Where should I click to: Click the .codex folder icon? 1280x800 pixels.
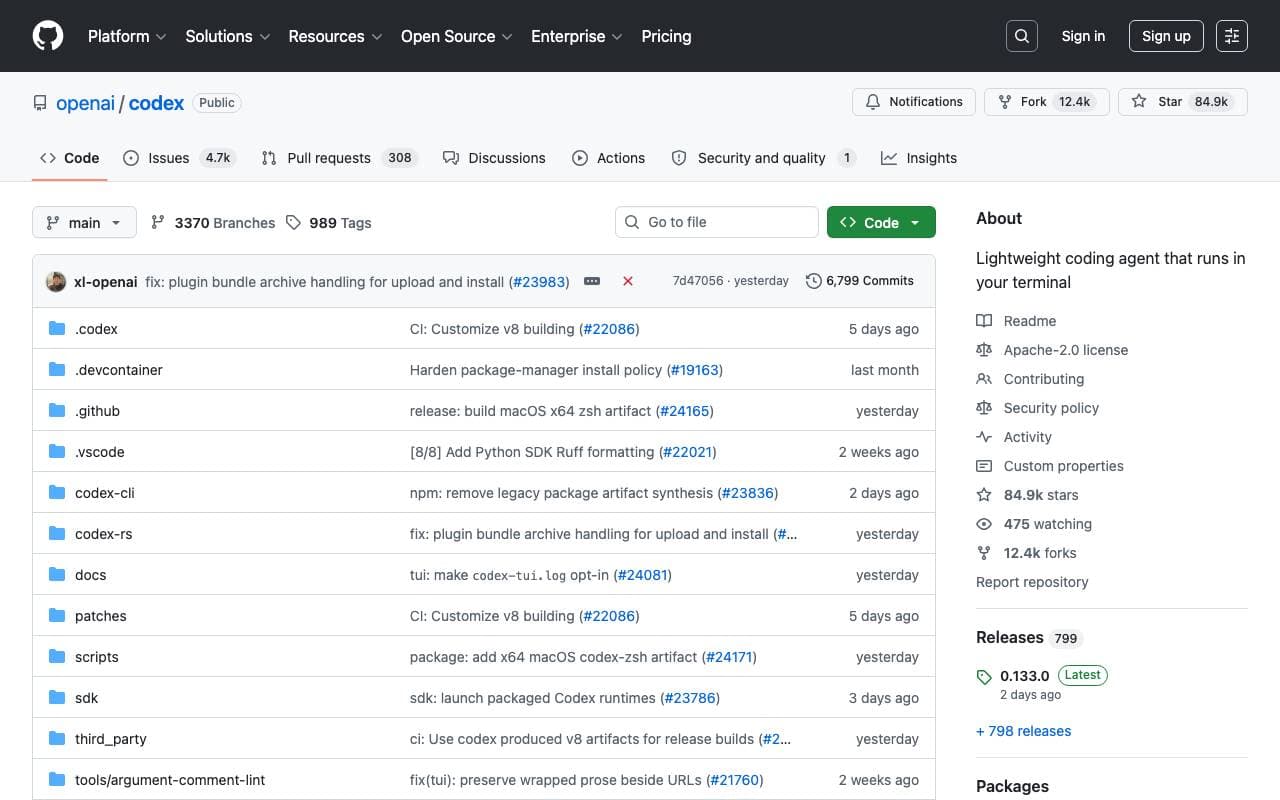point(57,329)
